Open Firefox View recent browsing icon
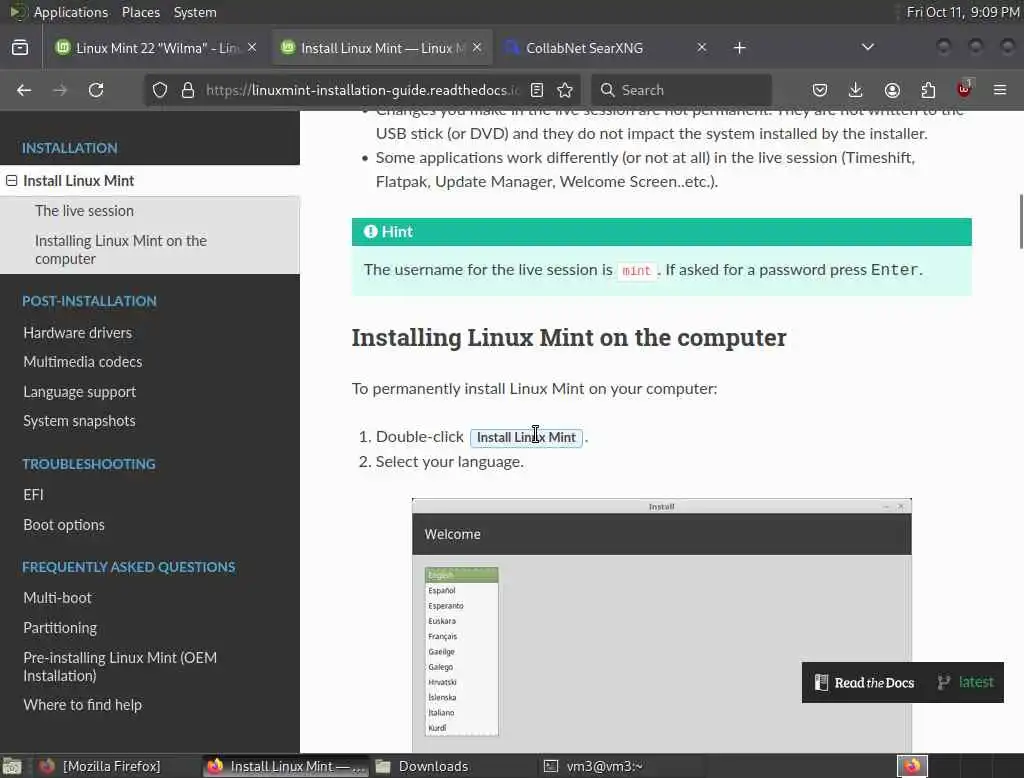This screenshot has height=778, width=1024. [x=20, y=48]
